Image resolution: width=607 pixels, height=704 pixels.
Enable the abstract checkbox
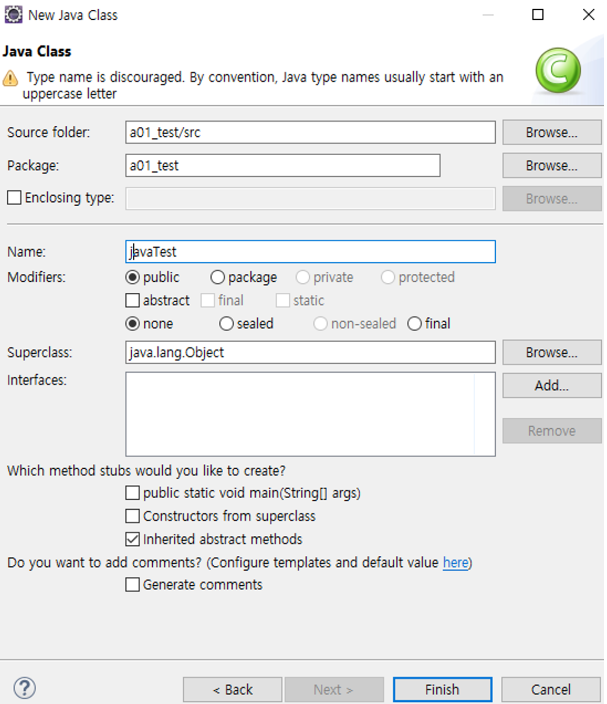pyautogui.click(x=132, y=300)
